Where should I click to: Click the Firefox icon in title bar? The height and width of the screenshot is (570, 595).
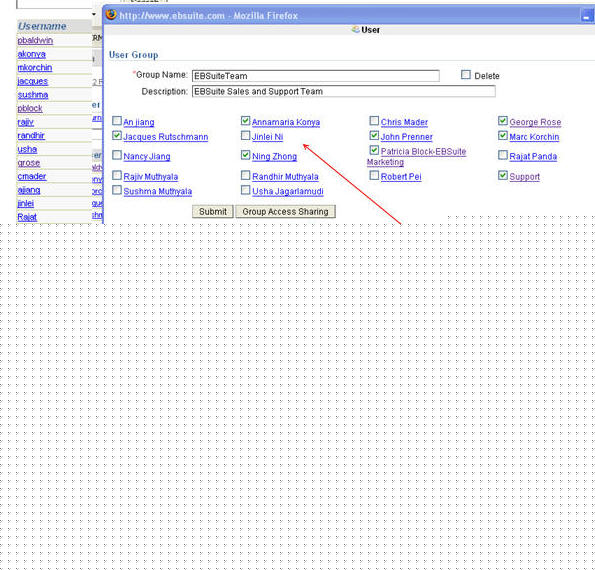coord(111,15)
